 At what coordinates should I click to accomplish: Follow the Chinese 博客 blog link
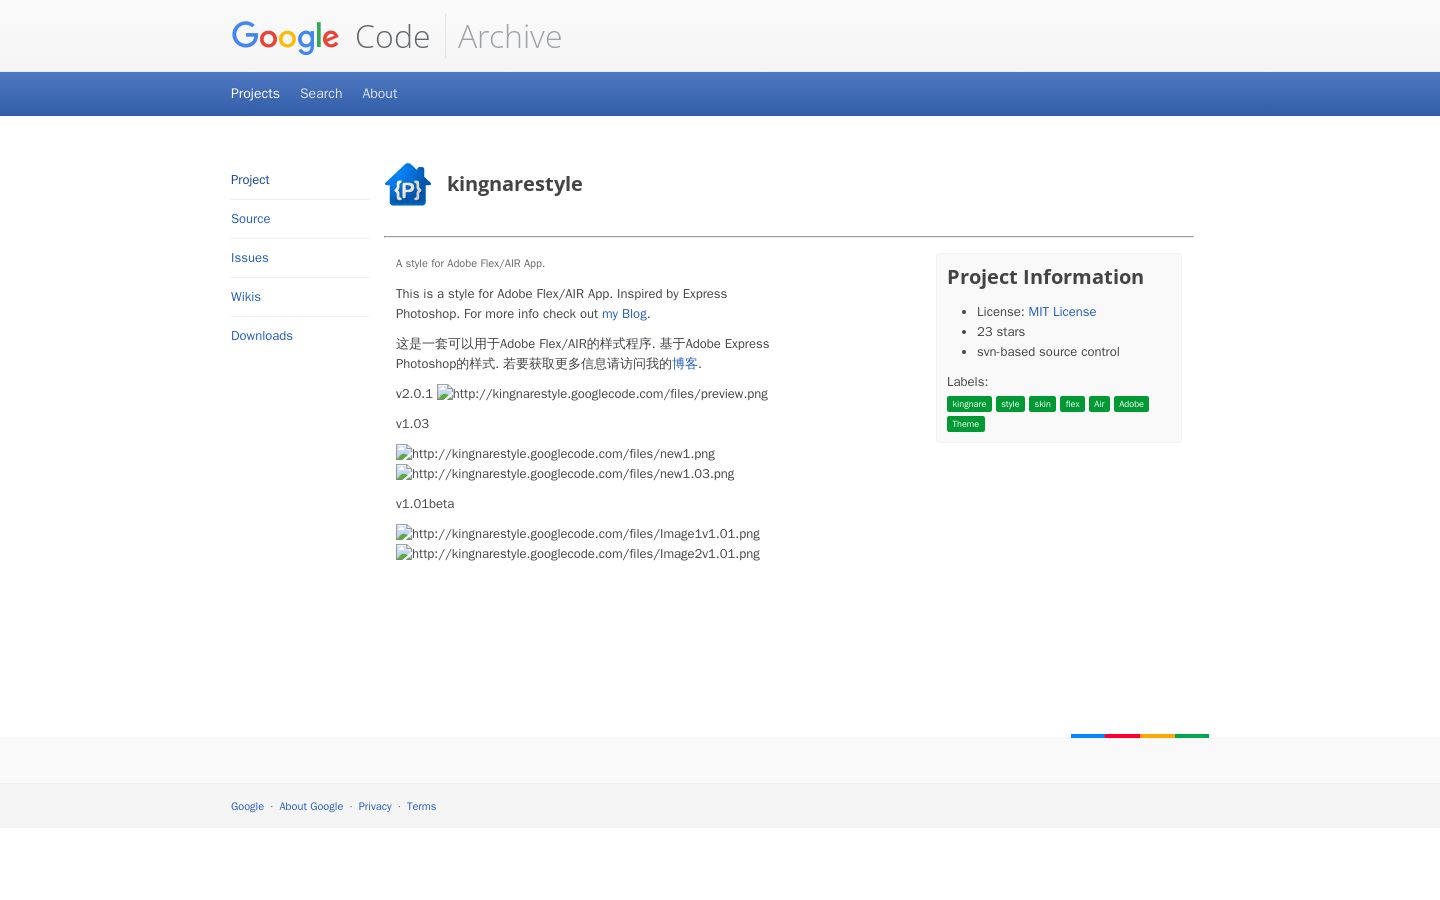[685, 364]
